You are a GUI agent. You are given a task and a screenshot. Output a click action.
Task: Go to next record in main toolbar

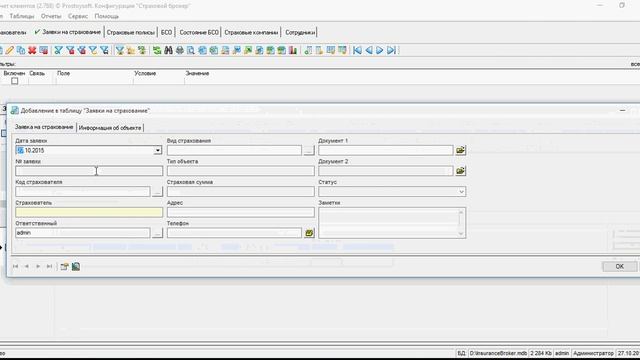380,50
